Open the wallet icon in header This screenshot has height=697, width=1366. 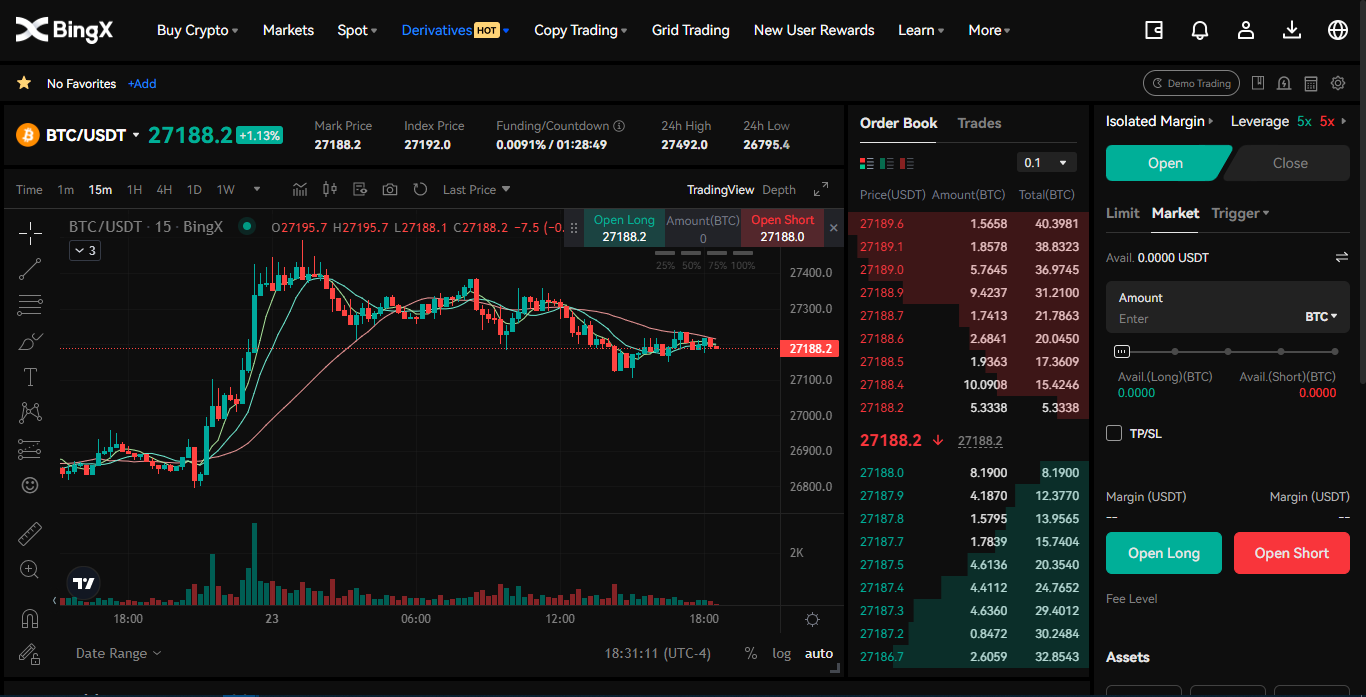pos(1154,30)
